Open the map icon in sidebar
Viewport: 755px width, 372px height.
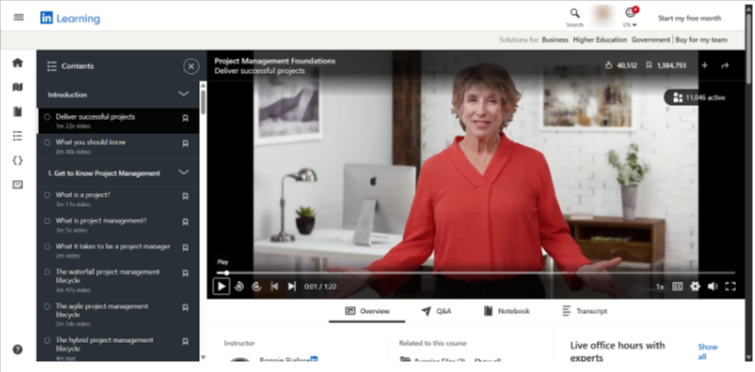pos(18,87)
